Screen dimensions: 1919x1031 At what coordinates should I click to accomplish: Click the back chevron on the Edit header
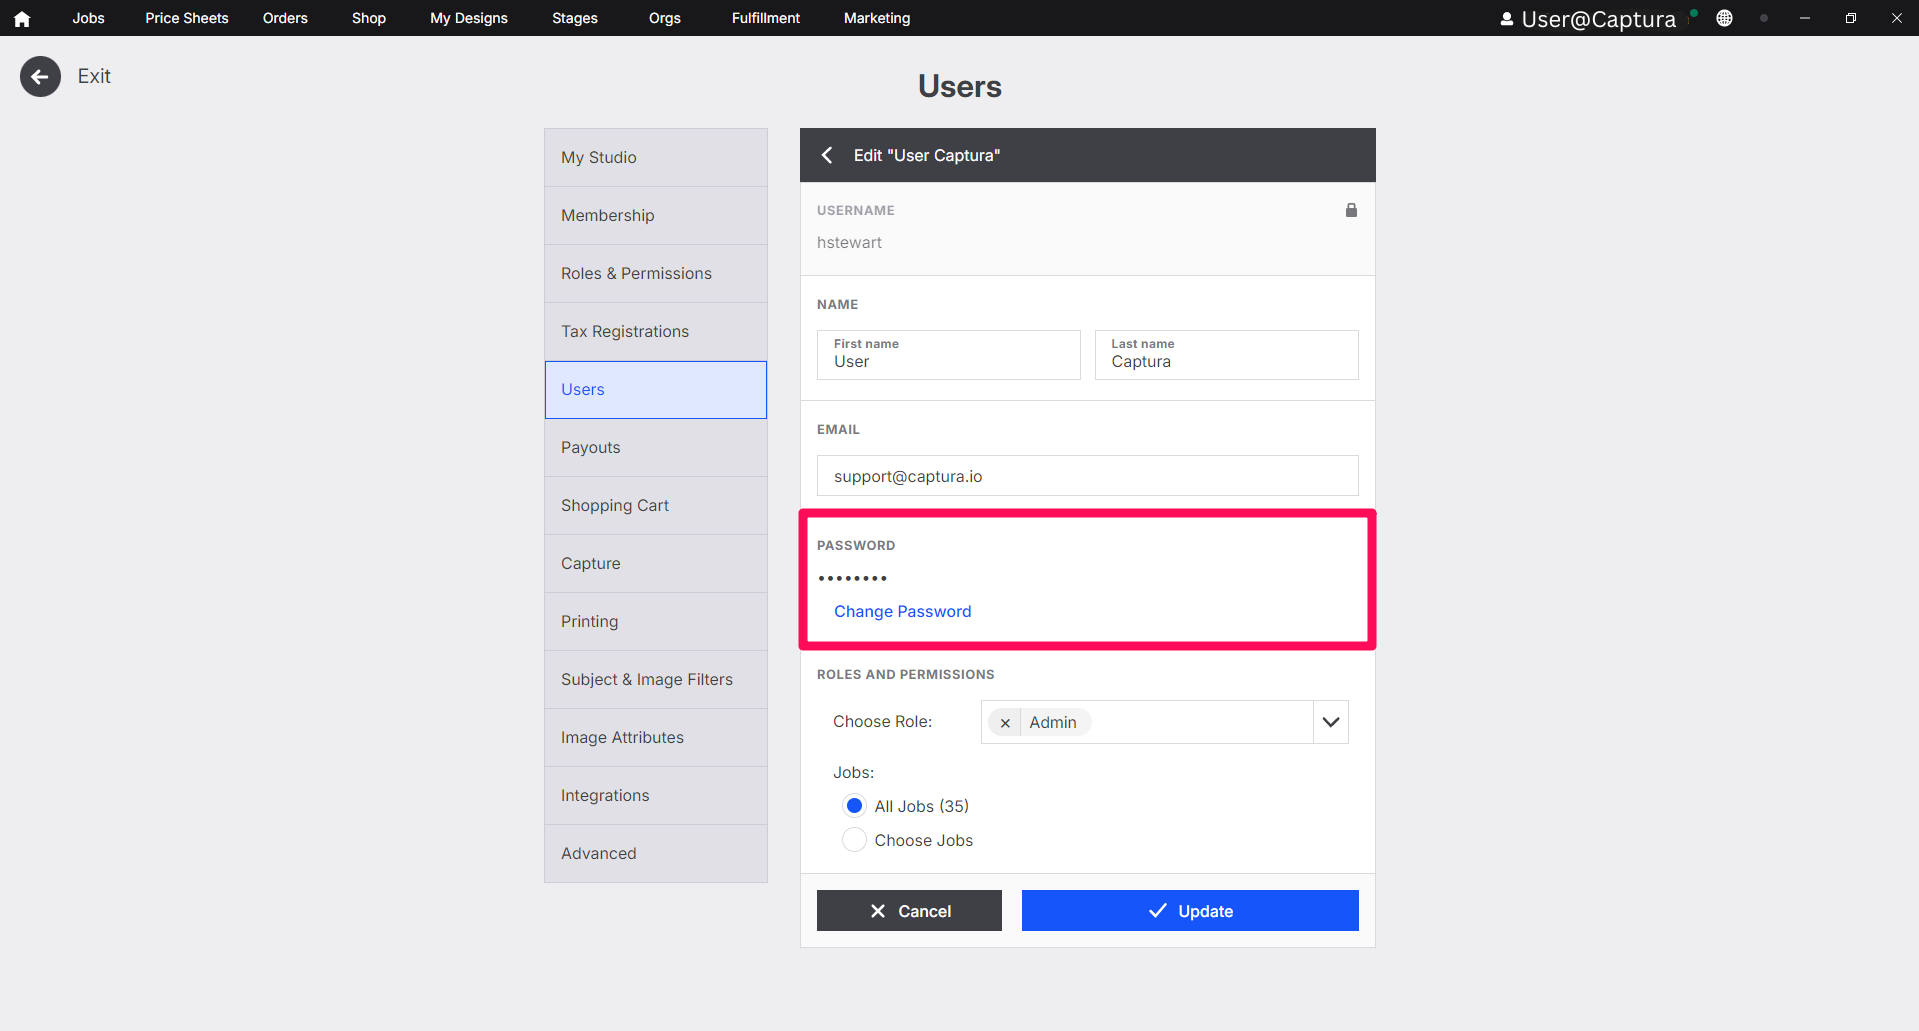pyautogui.click(x=827, y=155)
